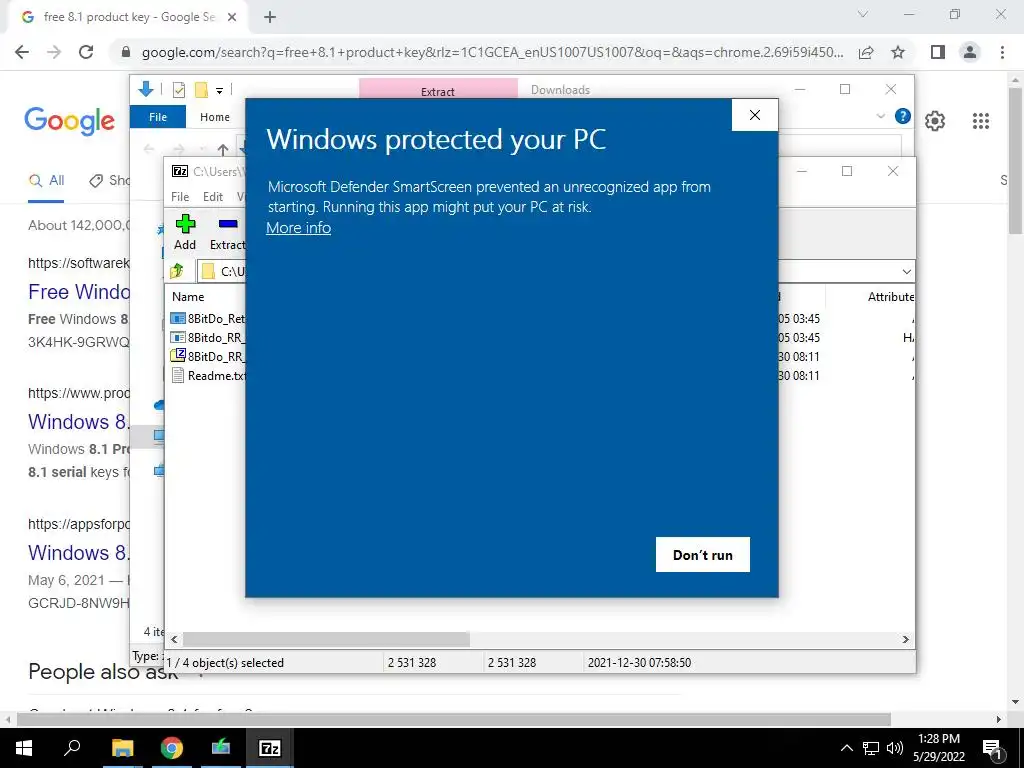1024x768 pixels.
Task: Reload the page in Chrome
Action: point(86,52)
